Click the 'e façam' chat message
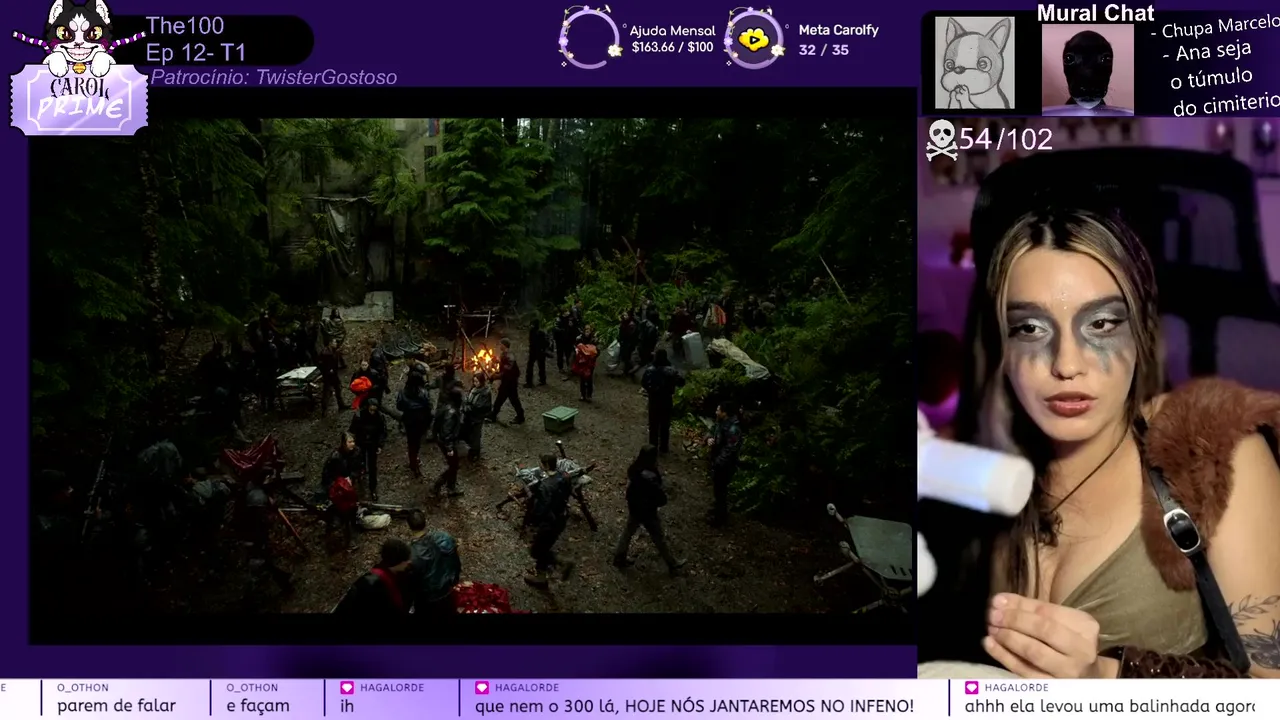This screenshot has width=1280, height=720. point(258,706)
